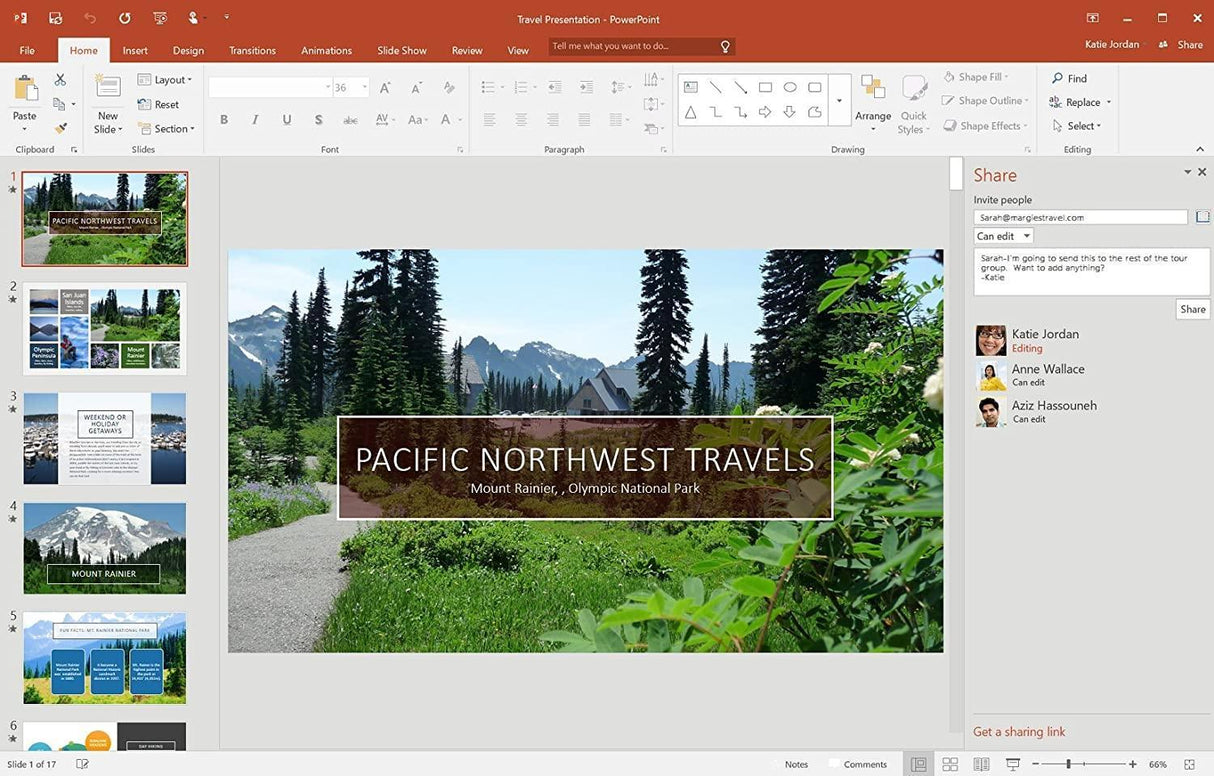Click the Get a sharing link
This screenshot has height=776, width=1214.
1018,731
